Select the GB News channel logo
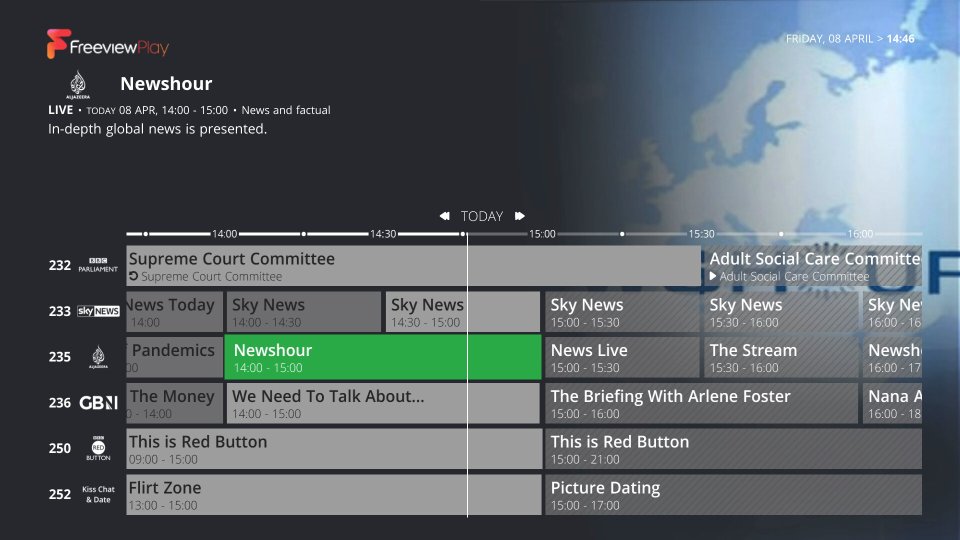Image resolution: width=960 pixels, height=540 pixels. click(x=98, y=403)
